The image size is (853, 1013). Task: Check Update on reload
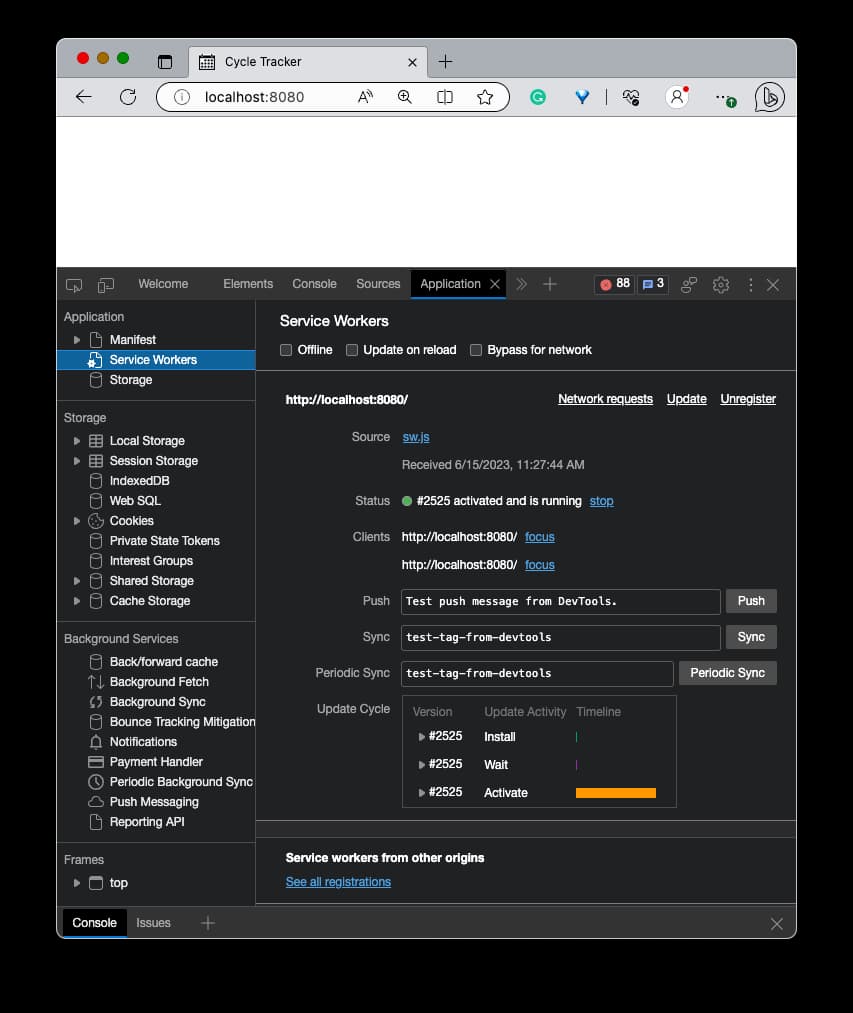pos(352,350)
